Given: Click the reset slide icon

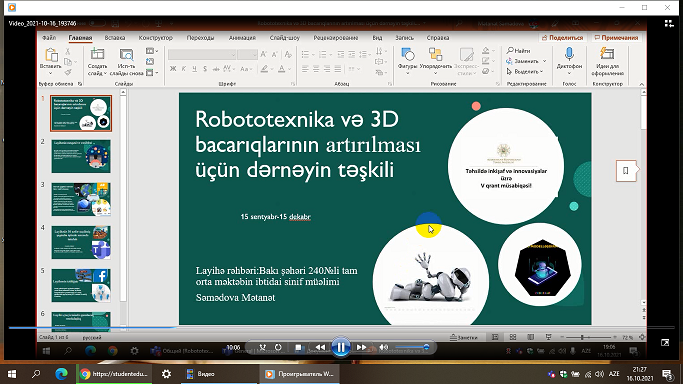Looking at the screenshot, I should (x=150, y=62).
